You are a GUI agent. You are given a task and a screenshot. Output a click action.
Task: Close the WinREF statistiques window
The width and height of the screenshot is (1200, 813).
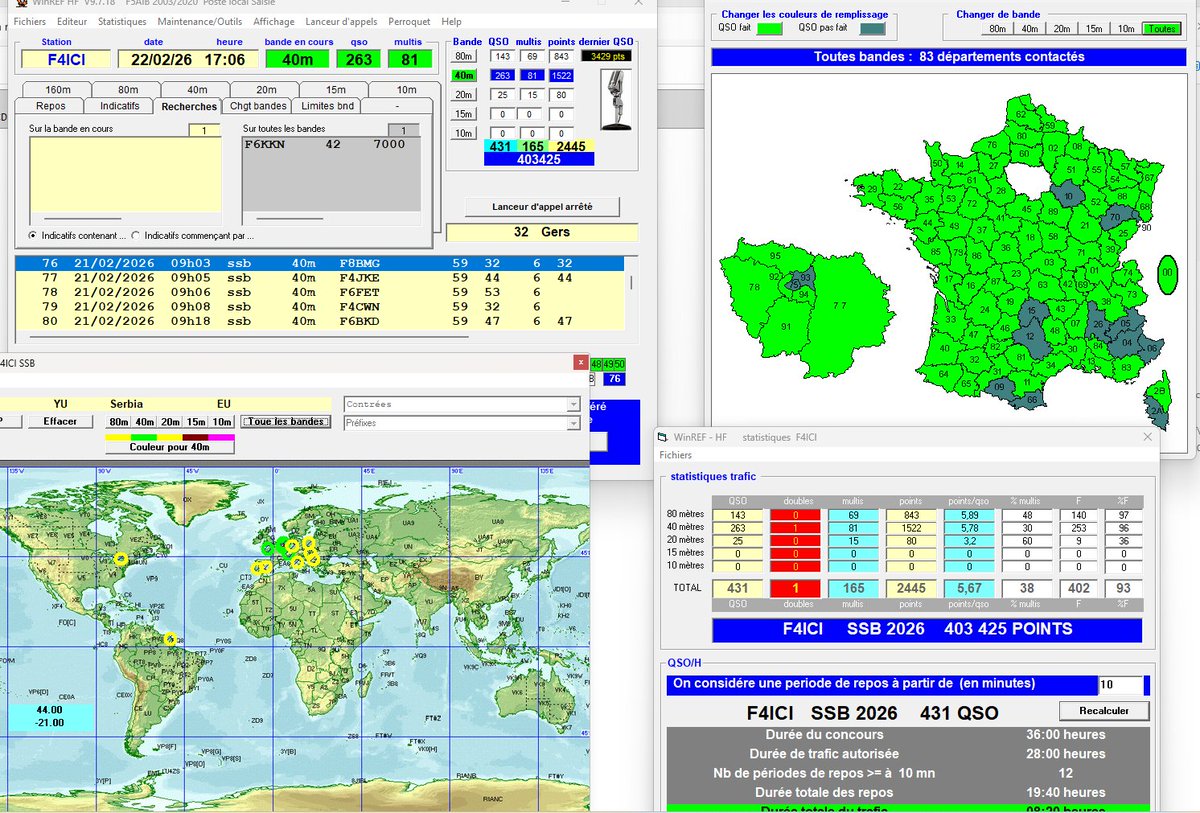coord(1147,437)
